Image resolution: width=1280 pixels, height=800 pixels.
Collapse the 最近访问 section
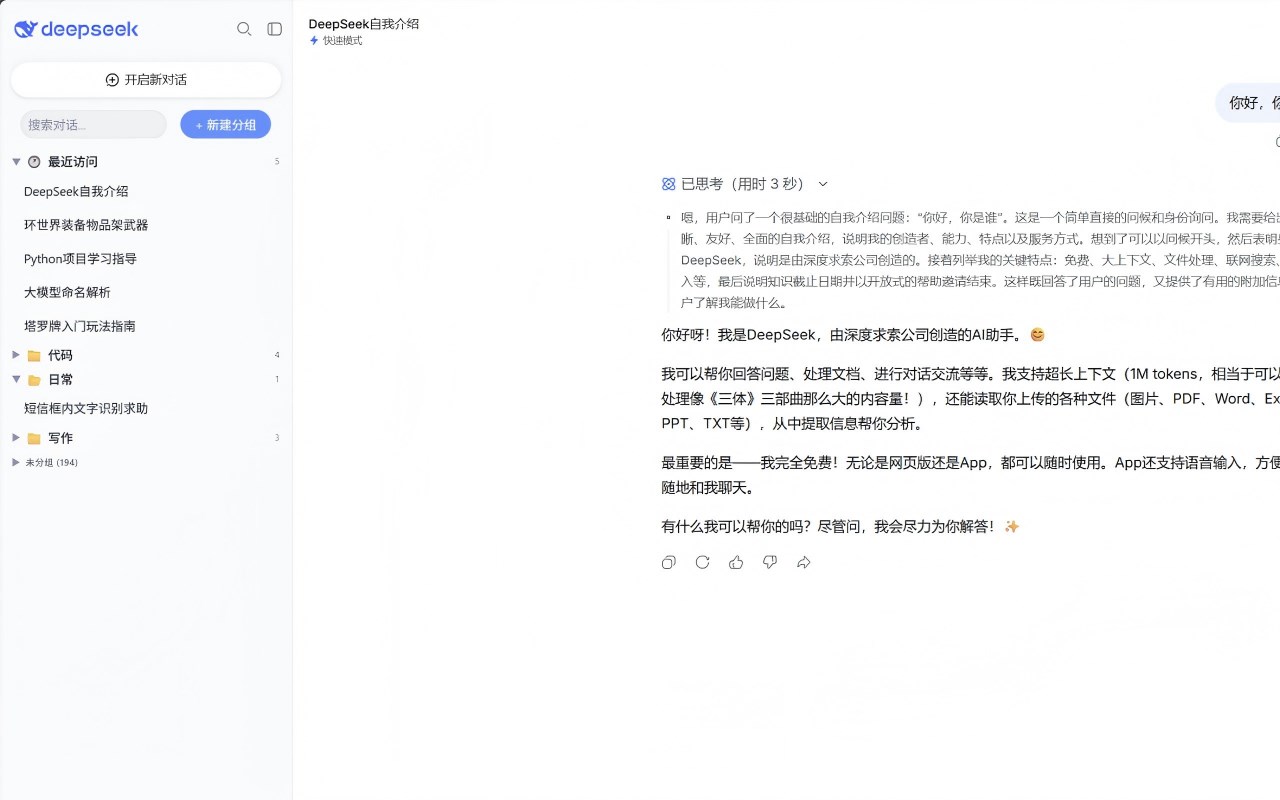(16, 161)
